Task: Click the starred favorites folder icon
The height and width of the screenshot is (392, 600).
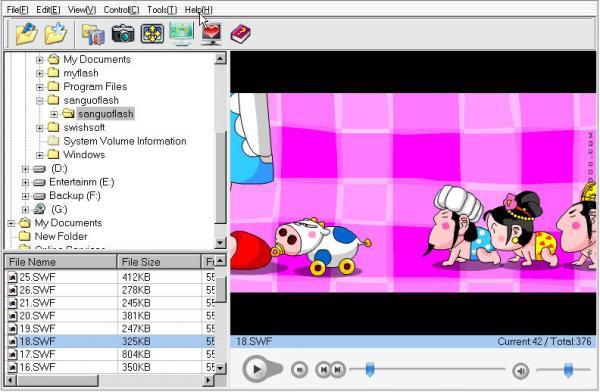Action: click(56, 34)
